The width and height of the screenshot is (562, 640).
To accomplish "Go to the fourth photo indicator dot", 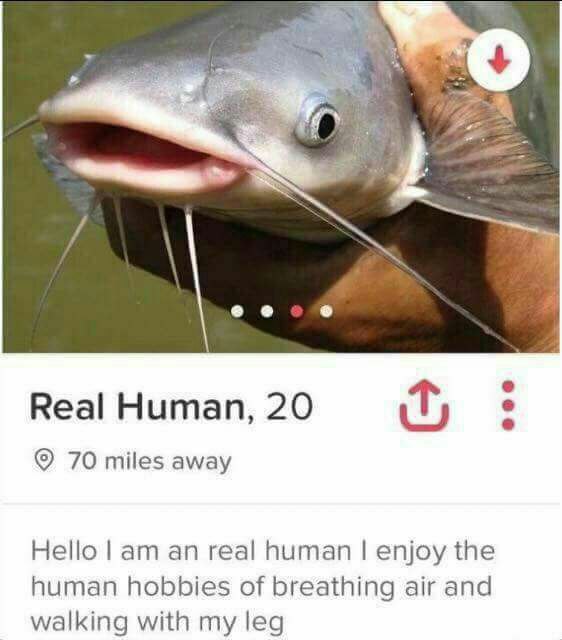I will point(326,311).
